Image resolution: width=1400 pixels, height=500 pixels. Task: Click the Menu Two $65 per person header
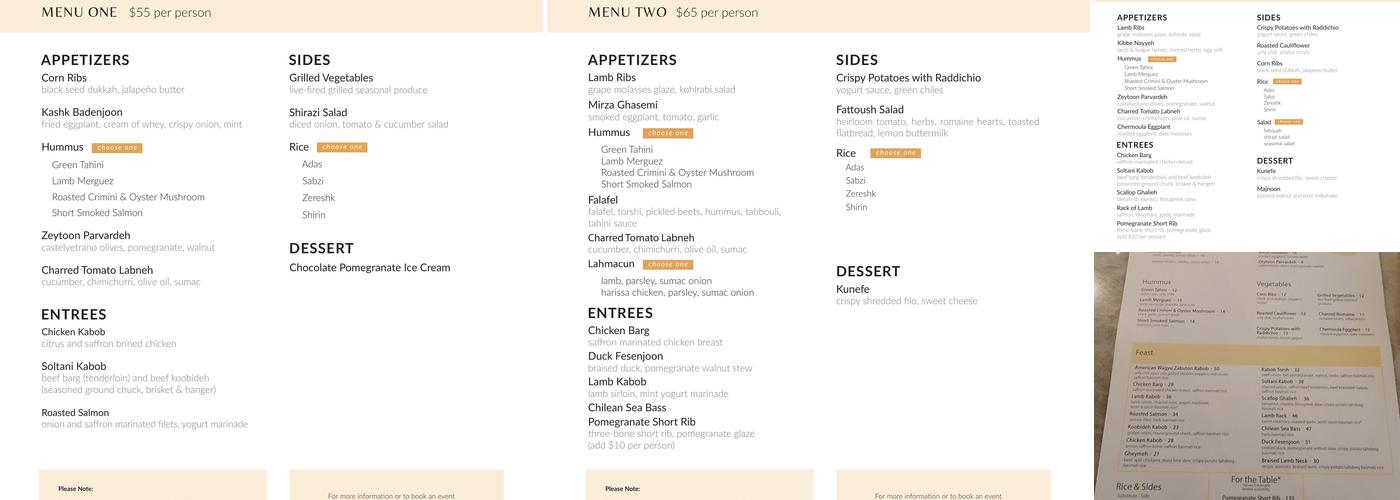[673, 13]
